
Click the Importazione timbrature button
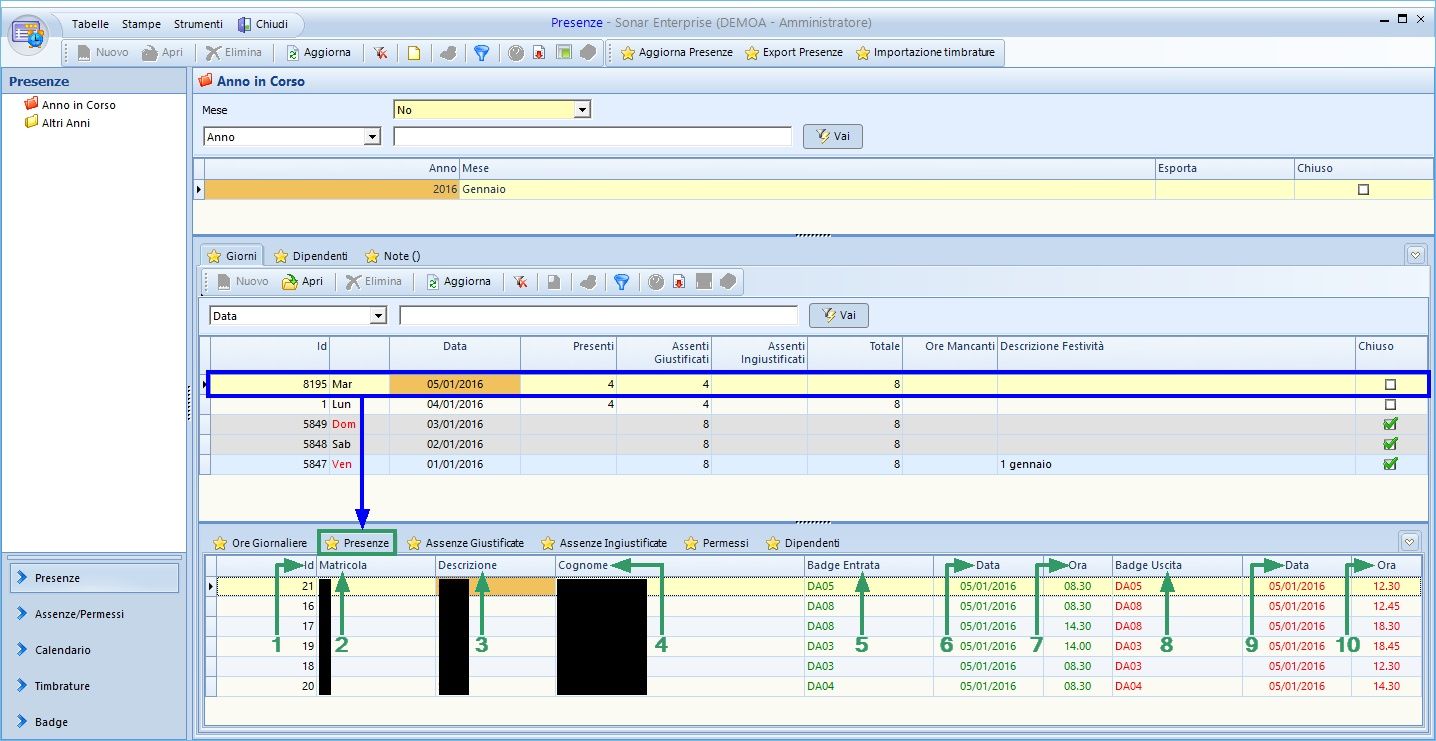point(925,53)
